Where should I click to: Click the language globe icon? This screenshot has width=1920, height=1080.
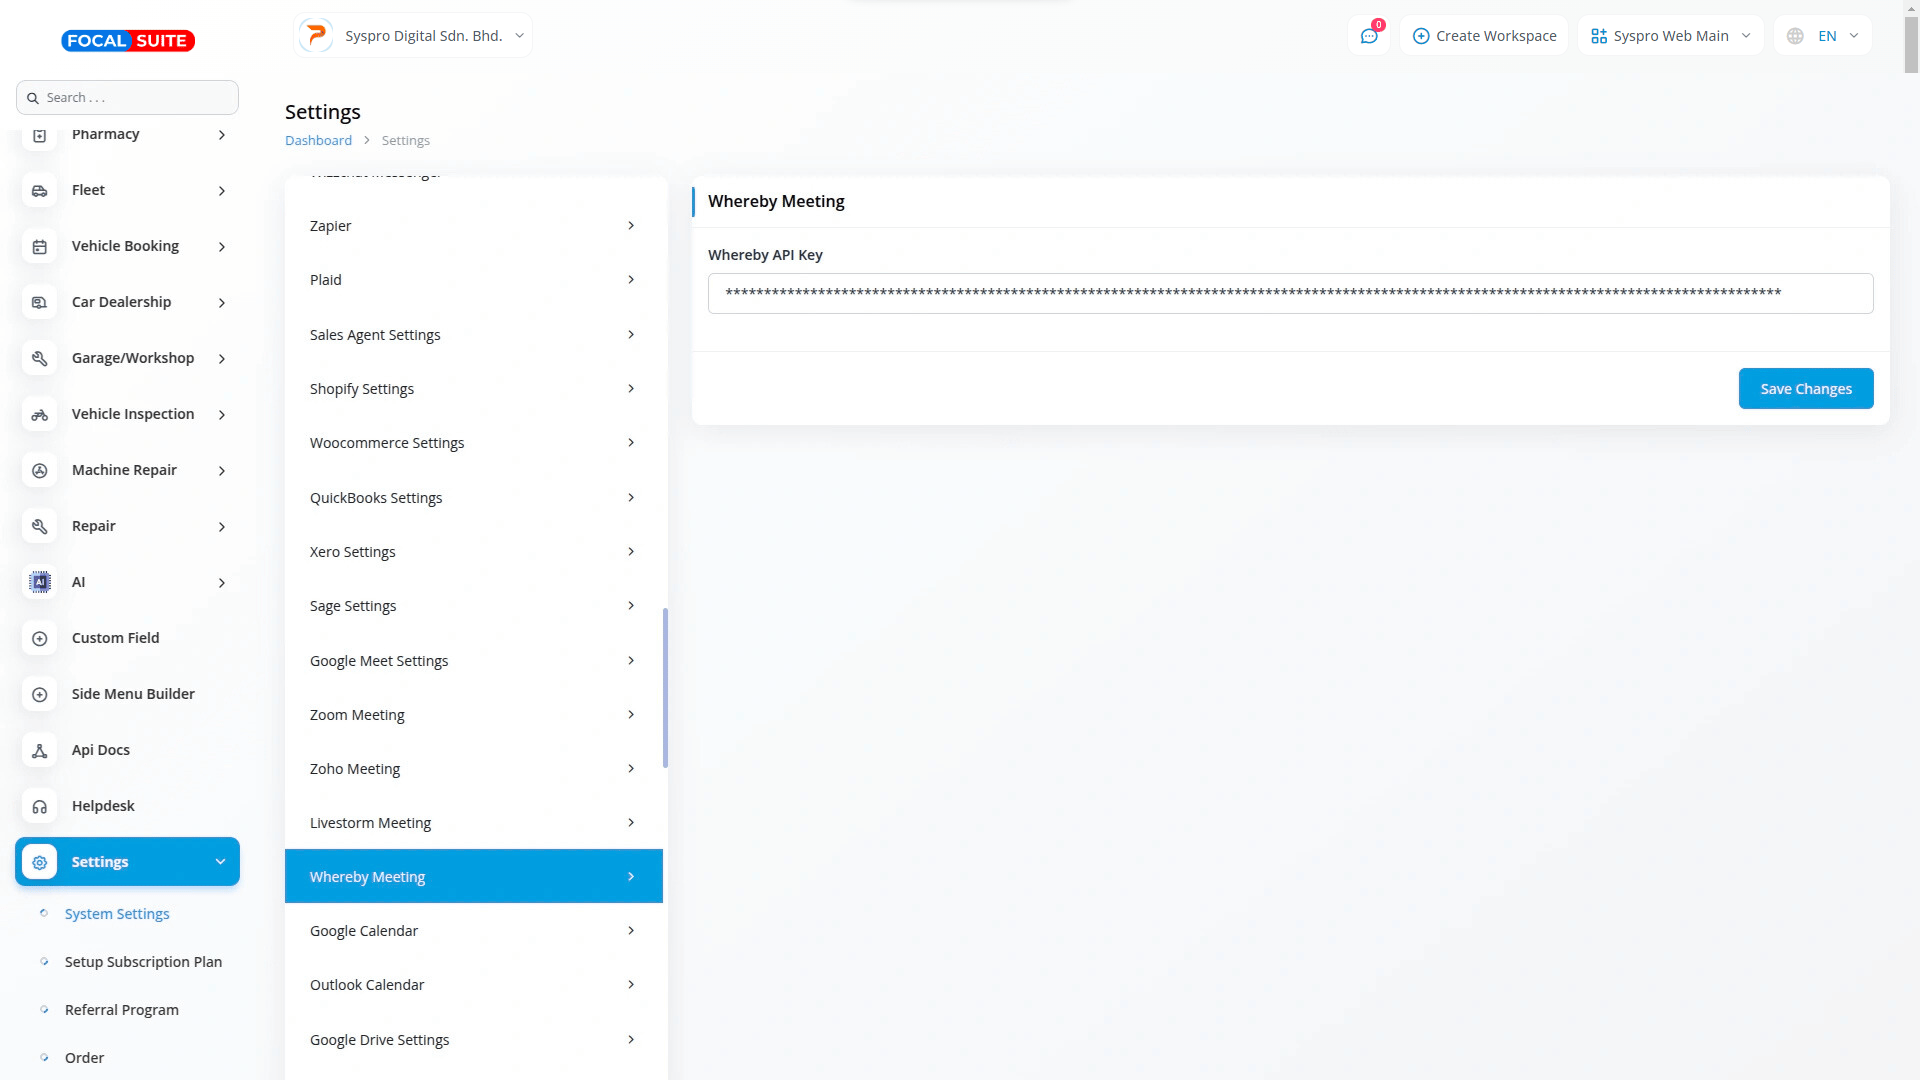coord(1795,36)
